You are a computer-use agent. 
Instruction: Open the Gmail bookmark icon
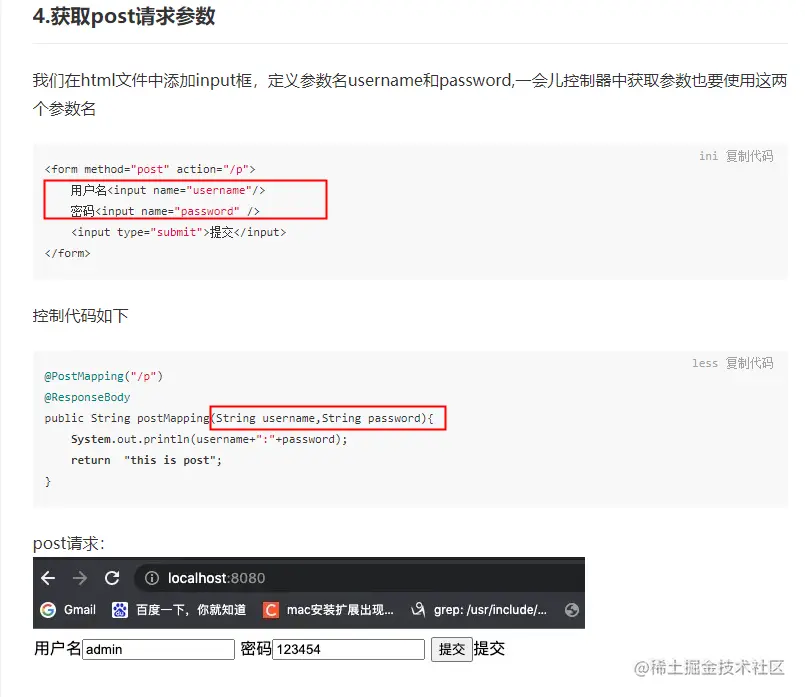(x=48, y=610)
